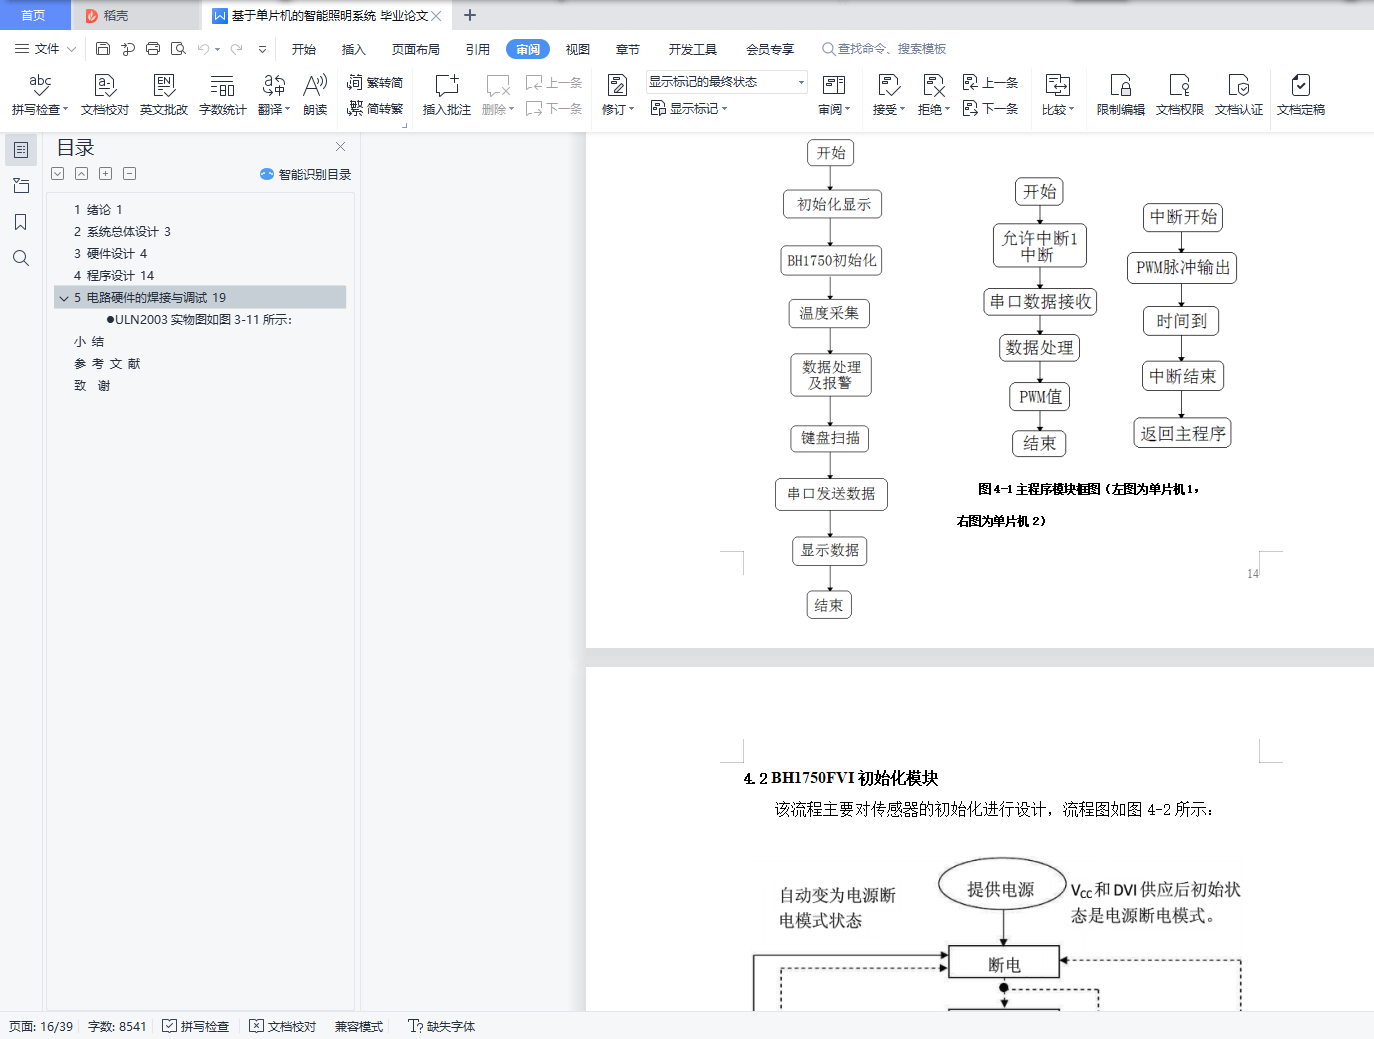Go to next change 下一条 beside 拒绝
This screenshot has height=1039, width=1374.
990,109
